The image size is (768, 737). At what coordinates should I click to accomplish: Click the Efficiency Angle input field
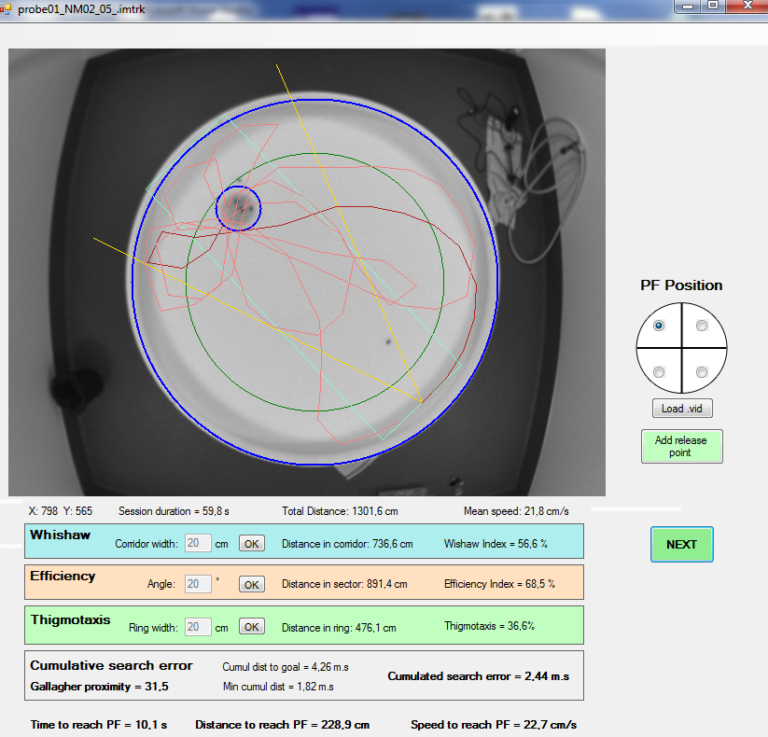click(198, 584)
